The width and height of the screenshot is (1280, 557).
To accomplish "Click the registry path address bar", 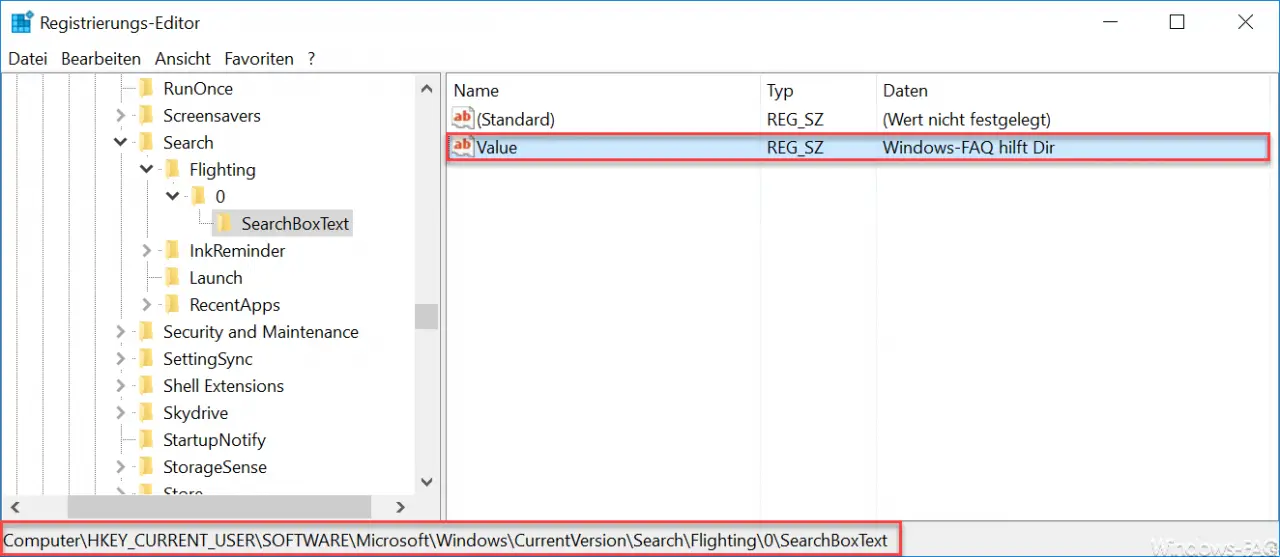I will click(446, 540).
